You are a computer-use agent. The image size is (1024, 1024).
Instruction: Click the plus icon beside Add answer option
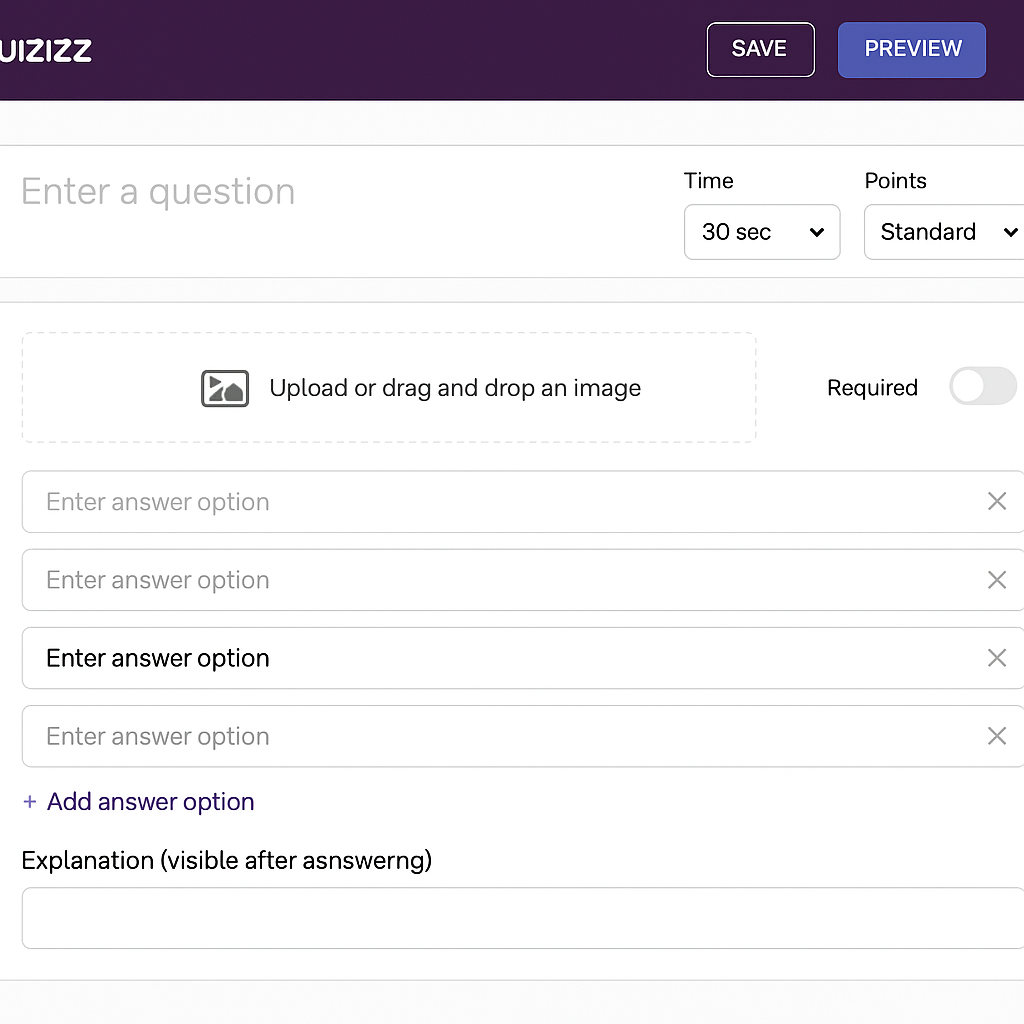29,801
